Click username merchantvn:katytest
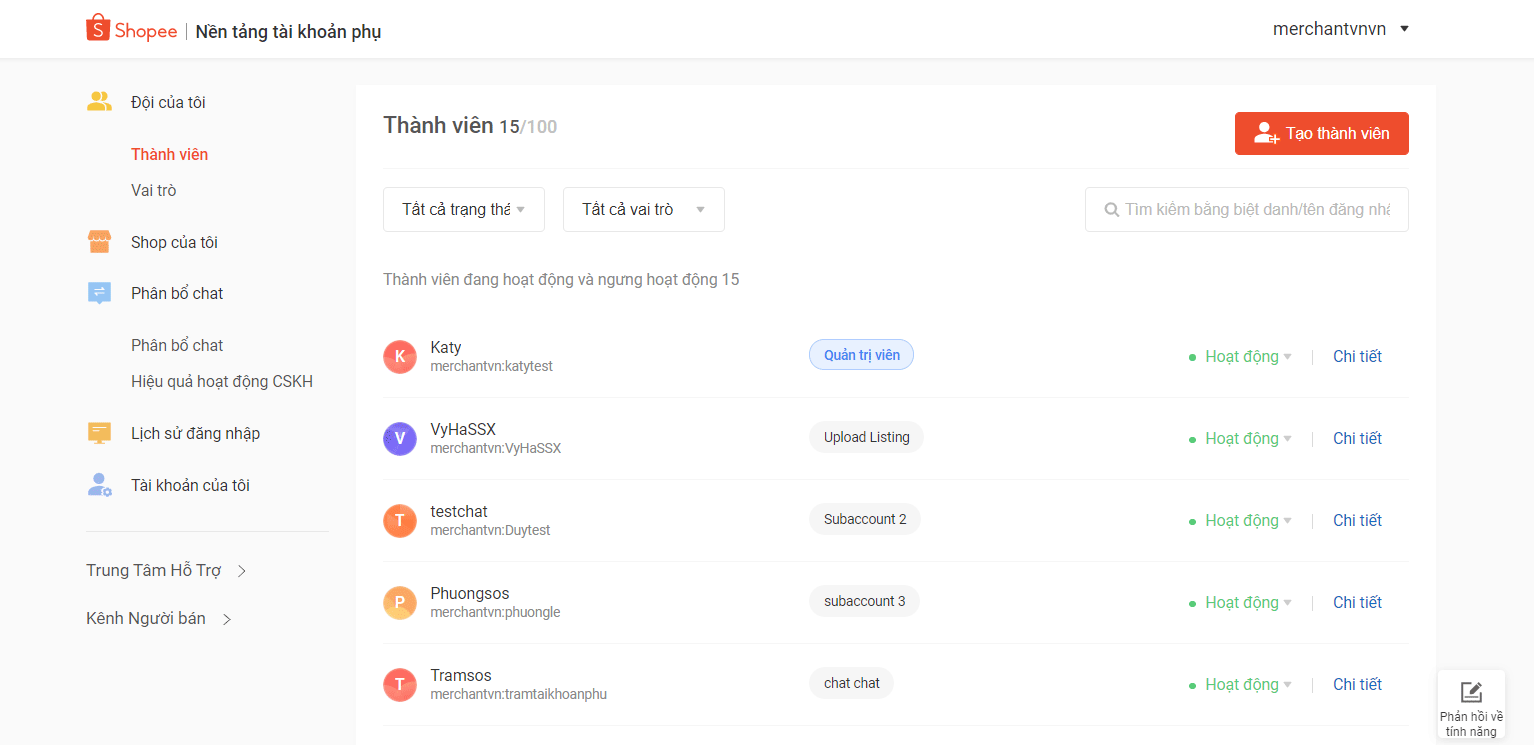 491,367
